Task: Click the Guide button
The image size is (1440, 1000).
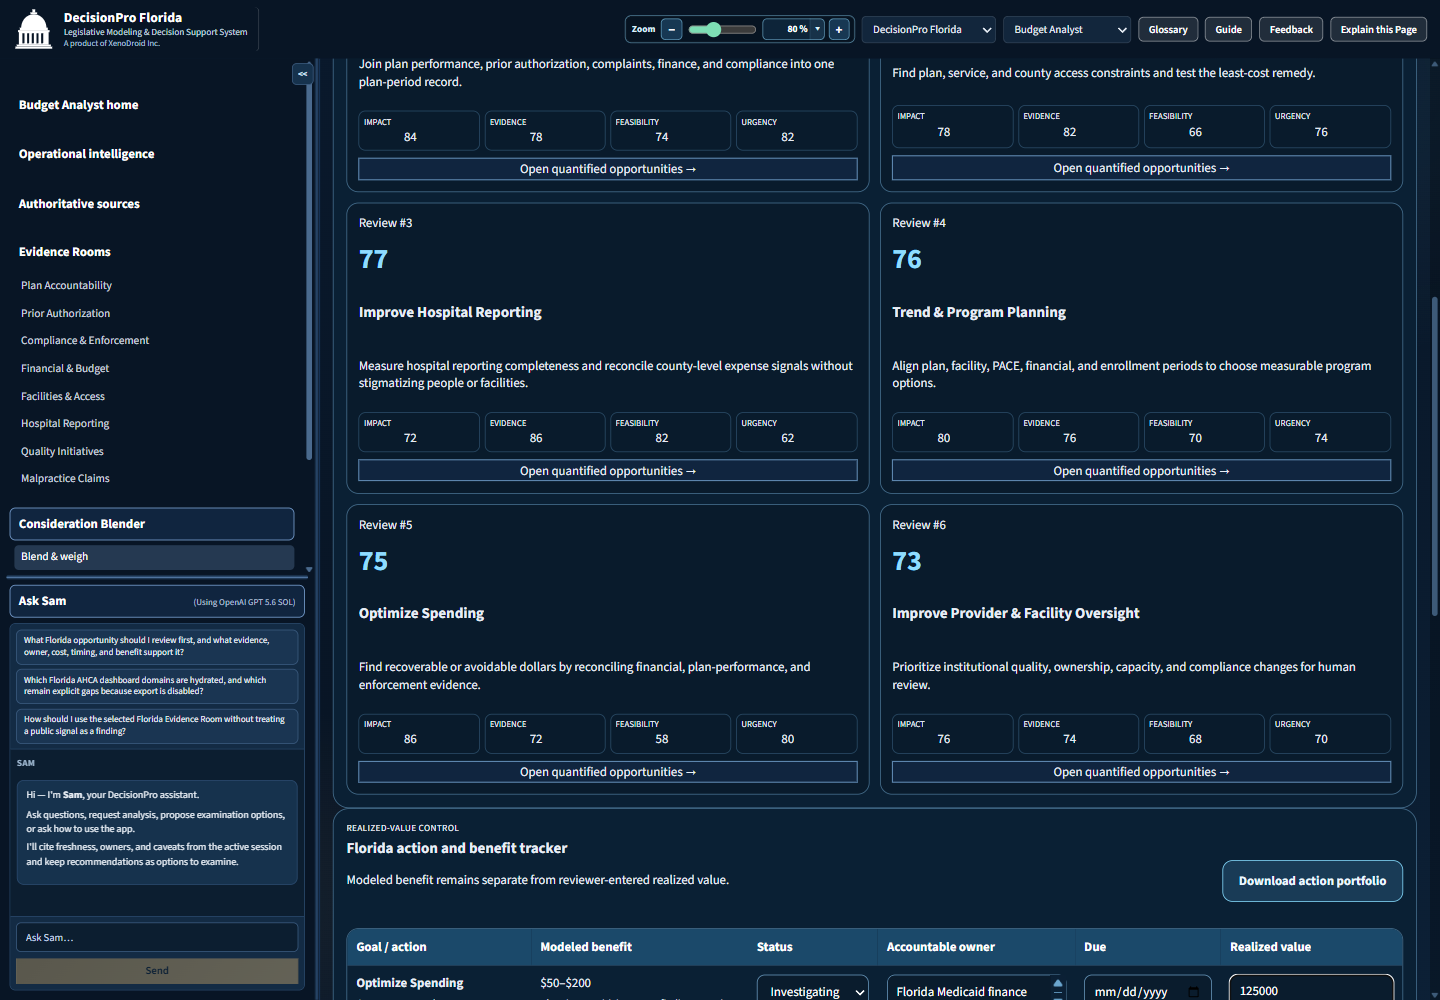Action: point(1228,29)
